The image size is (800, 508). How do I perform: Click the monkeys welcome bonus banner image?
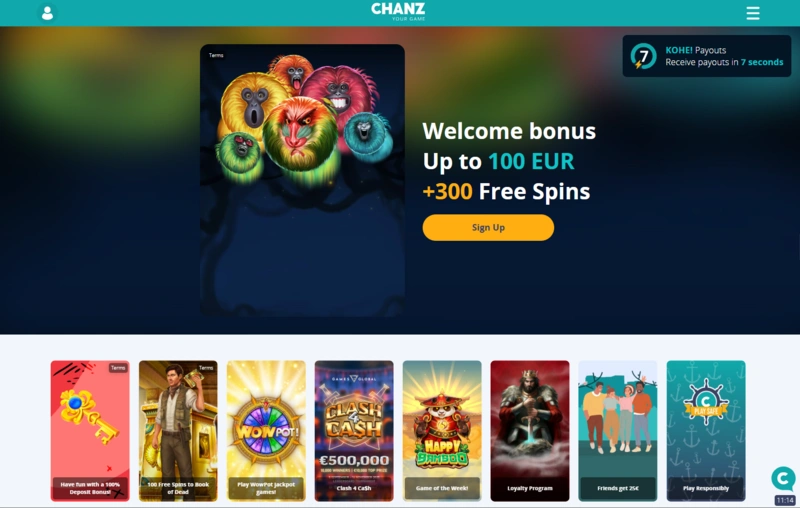[303, 180]
